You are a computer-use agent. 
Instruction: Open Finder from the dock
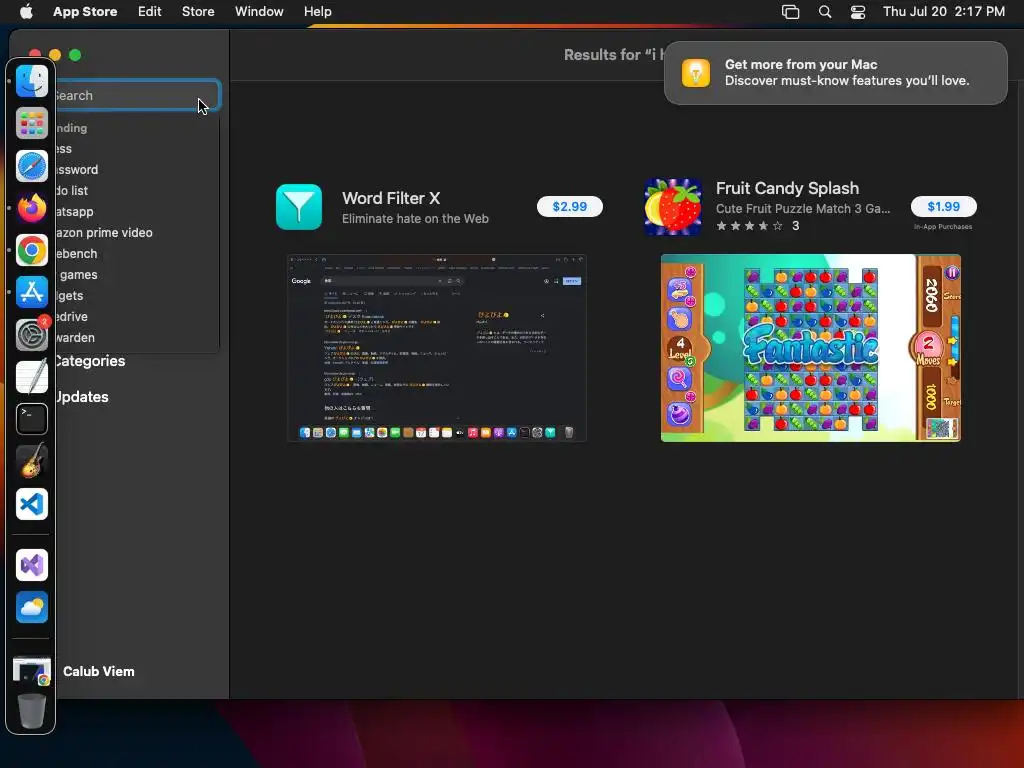pos(31,81)
